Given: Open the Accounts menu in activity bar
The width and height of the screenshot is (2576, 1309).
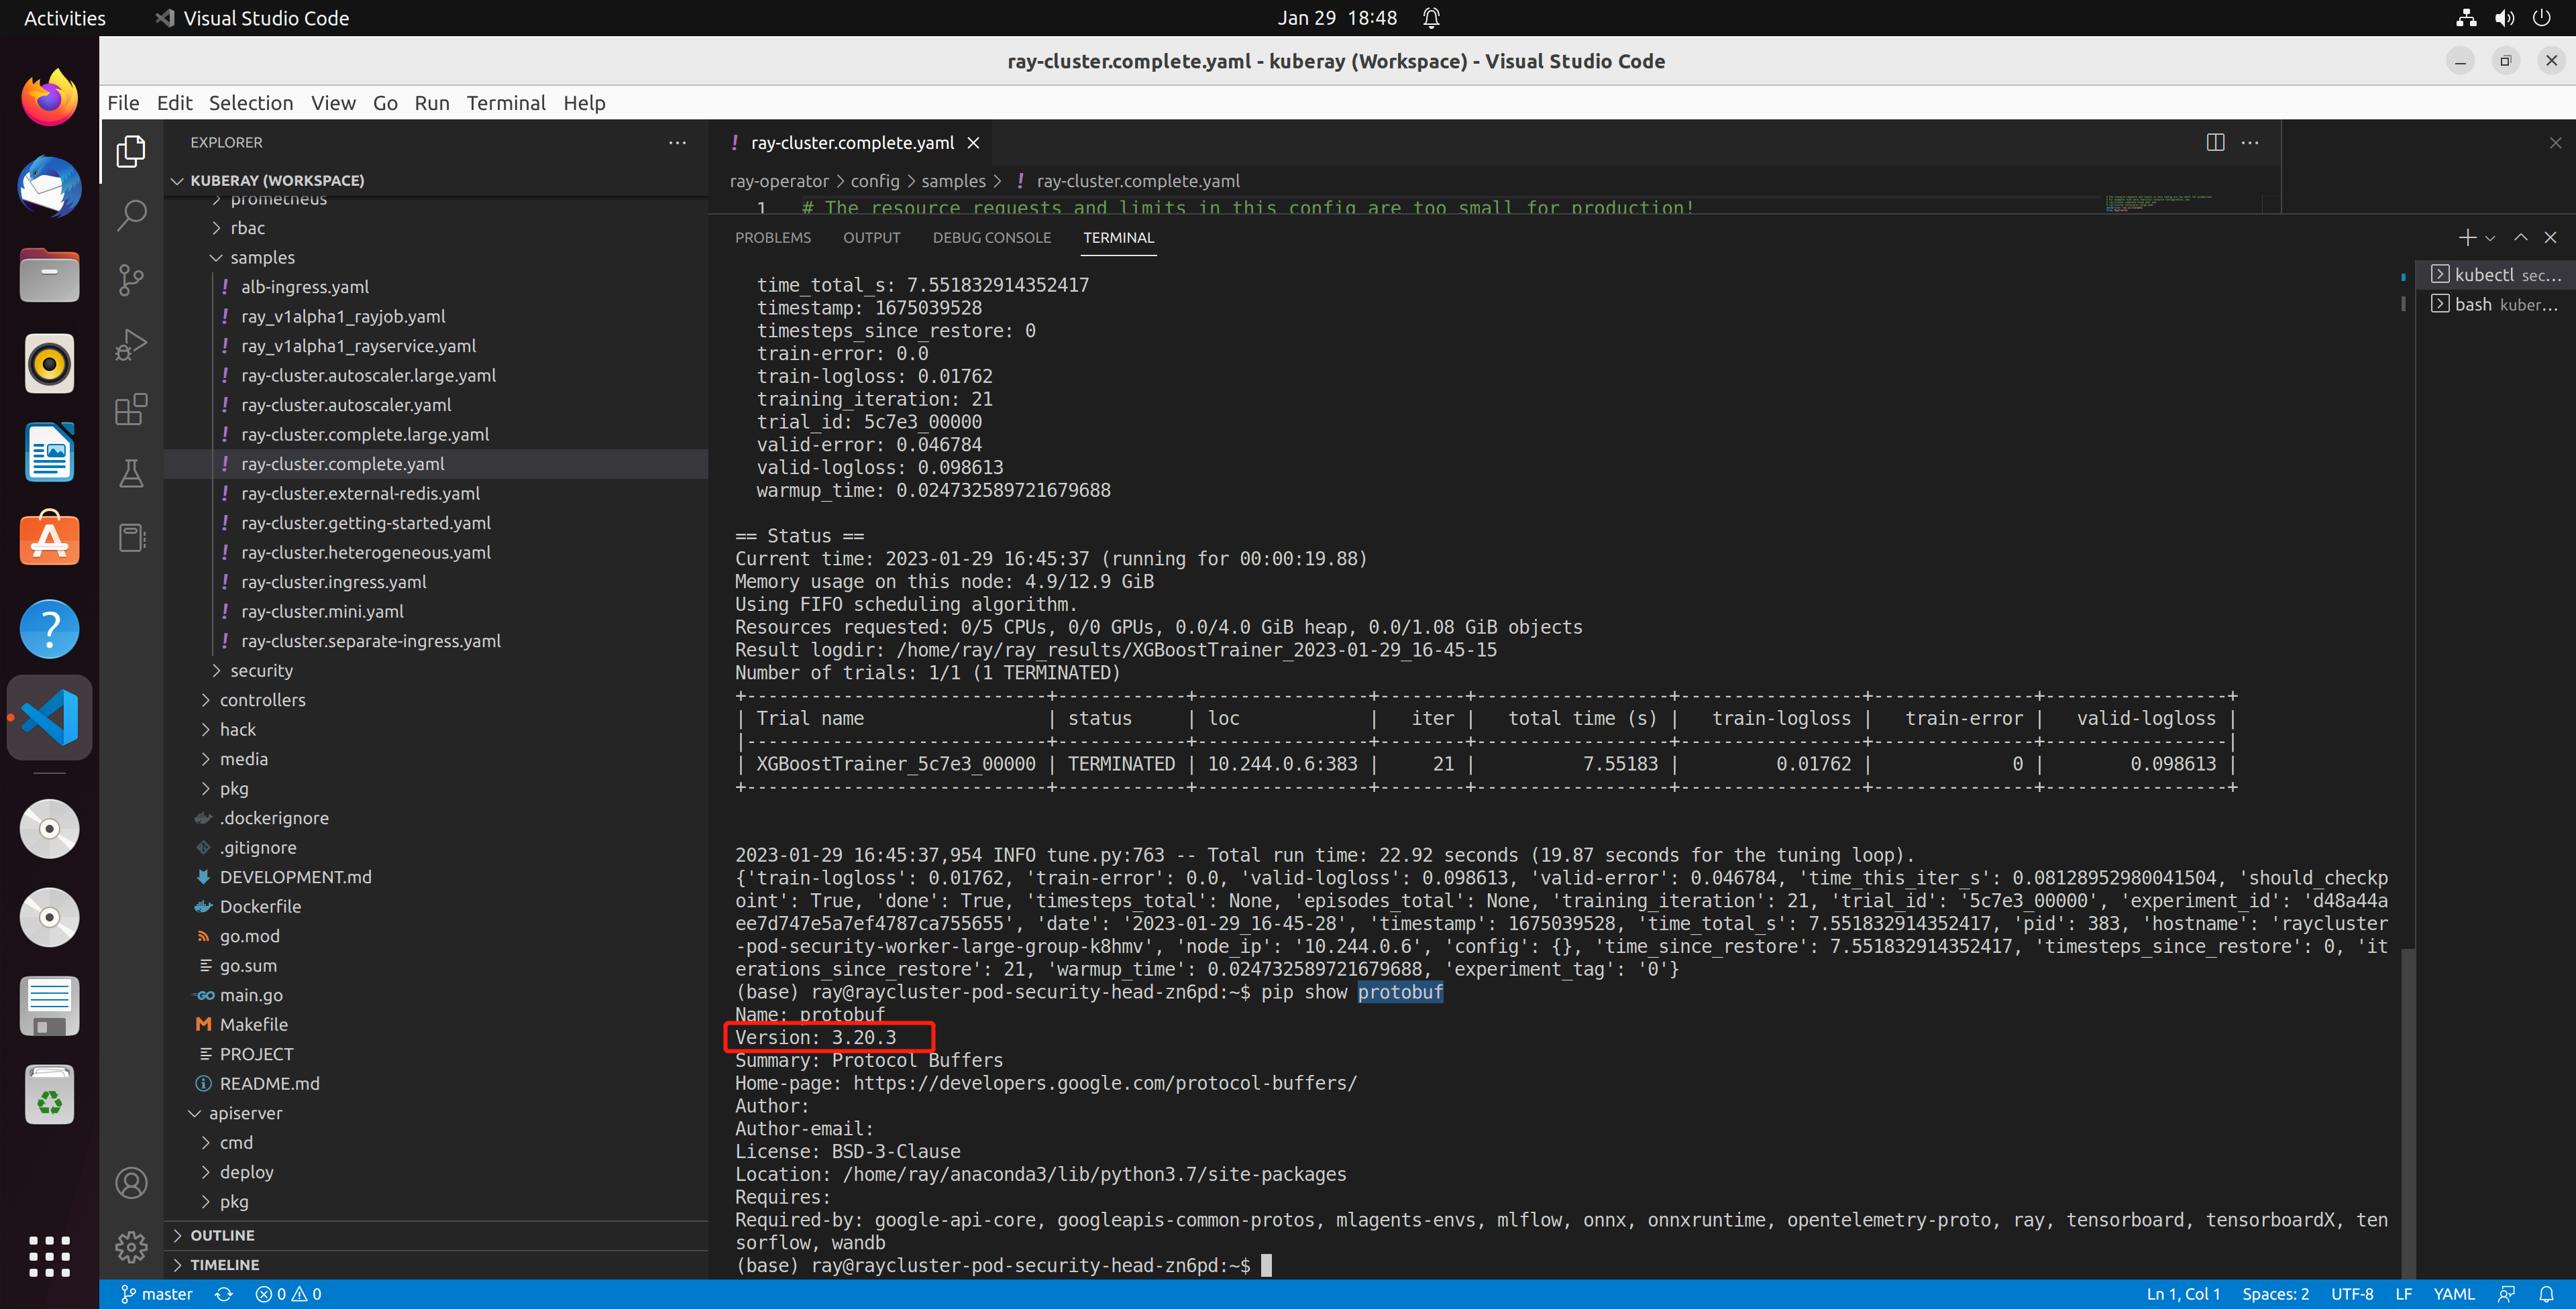Looking at the screenshot, I should tap(131, 1182).
